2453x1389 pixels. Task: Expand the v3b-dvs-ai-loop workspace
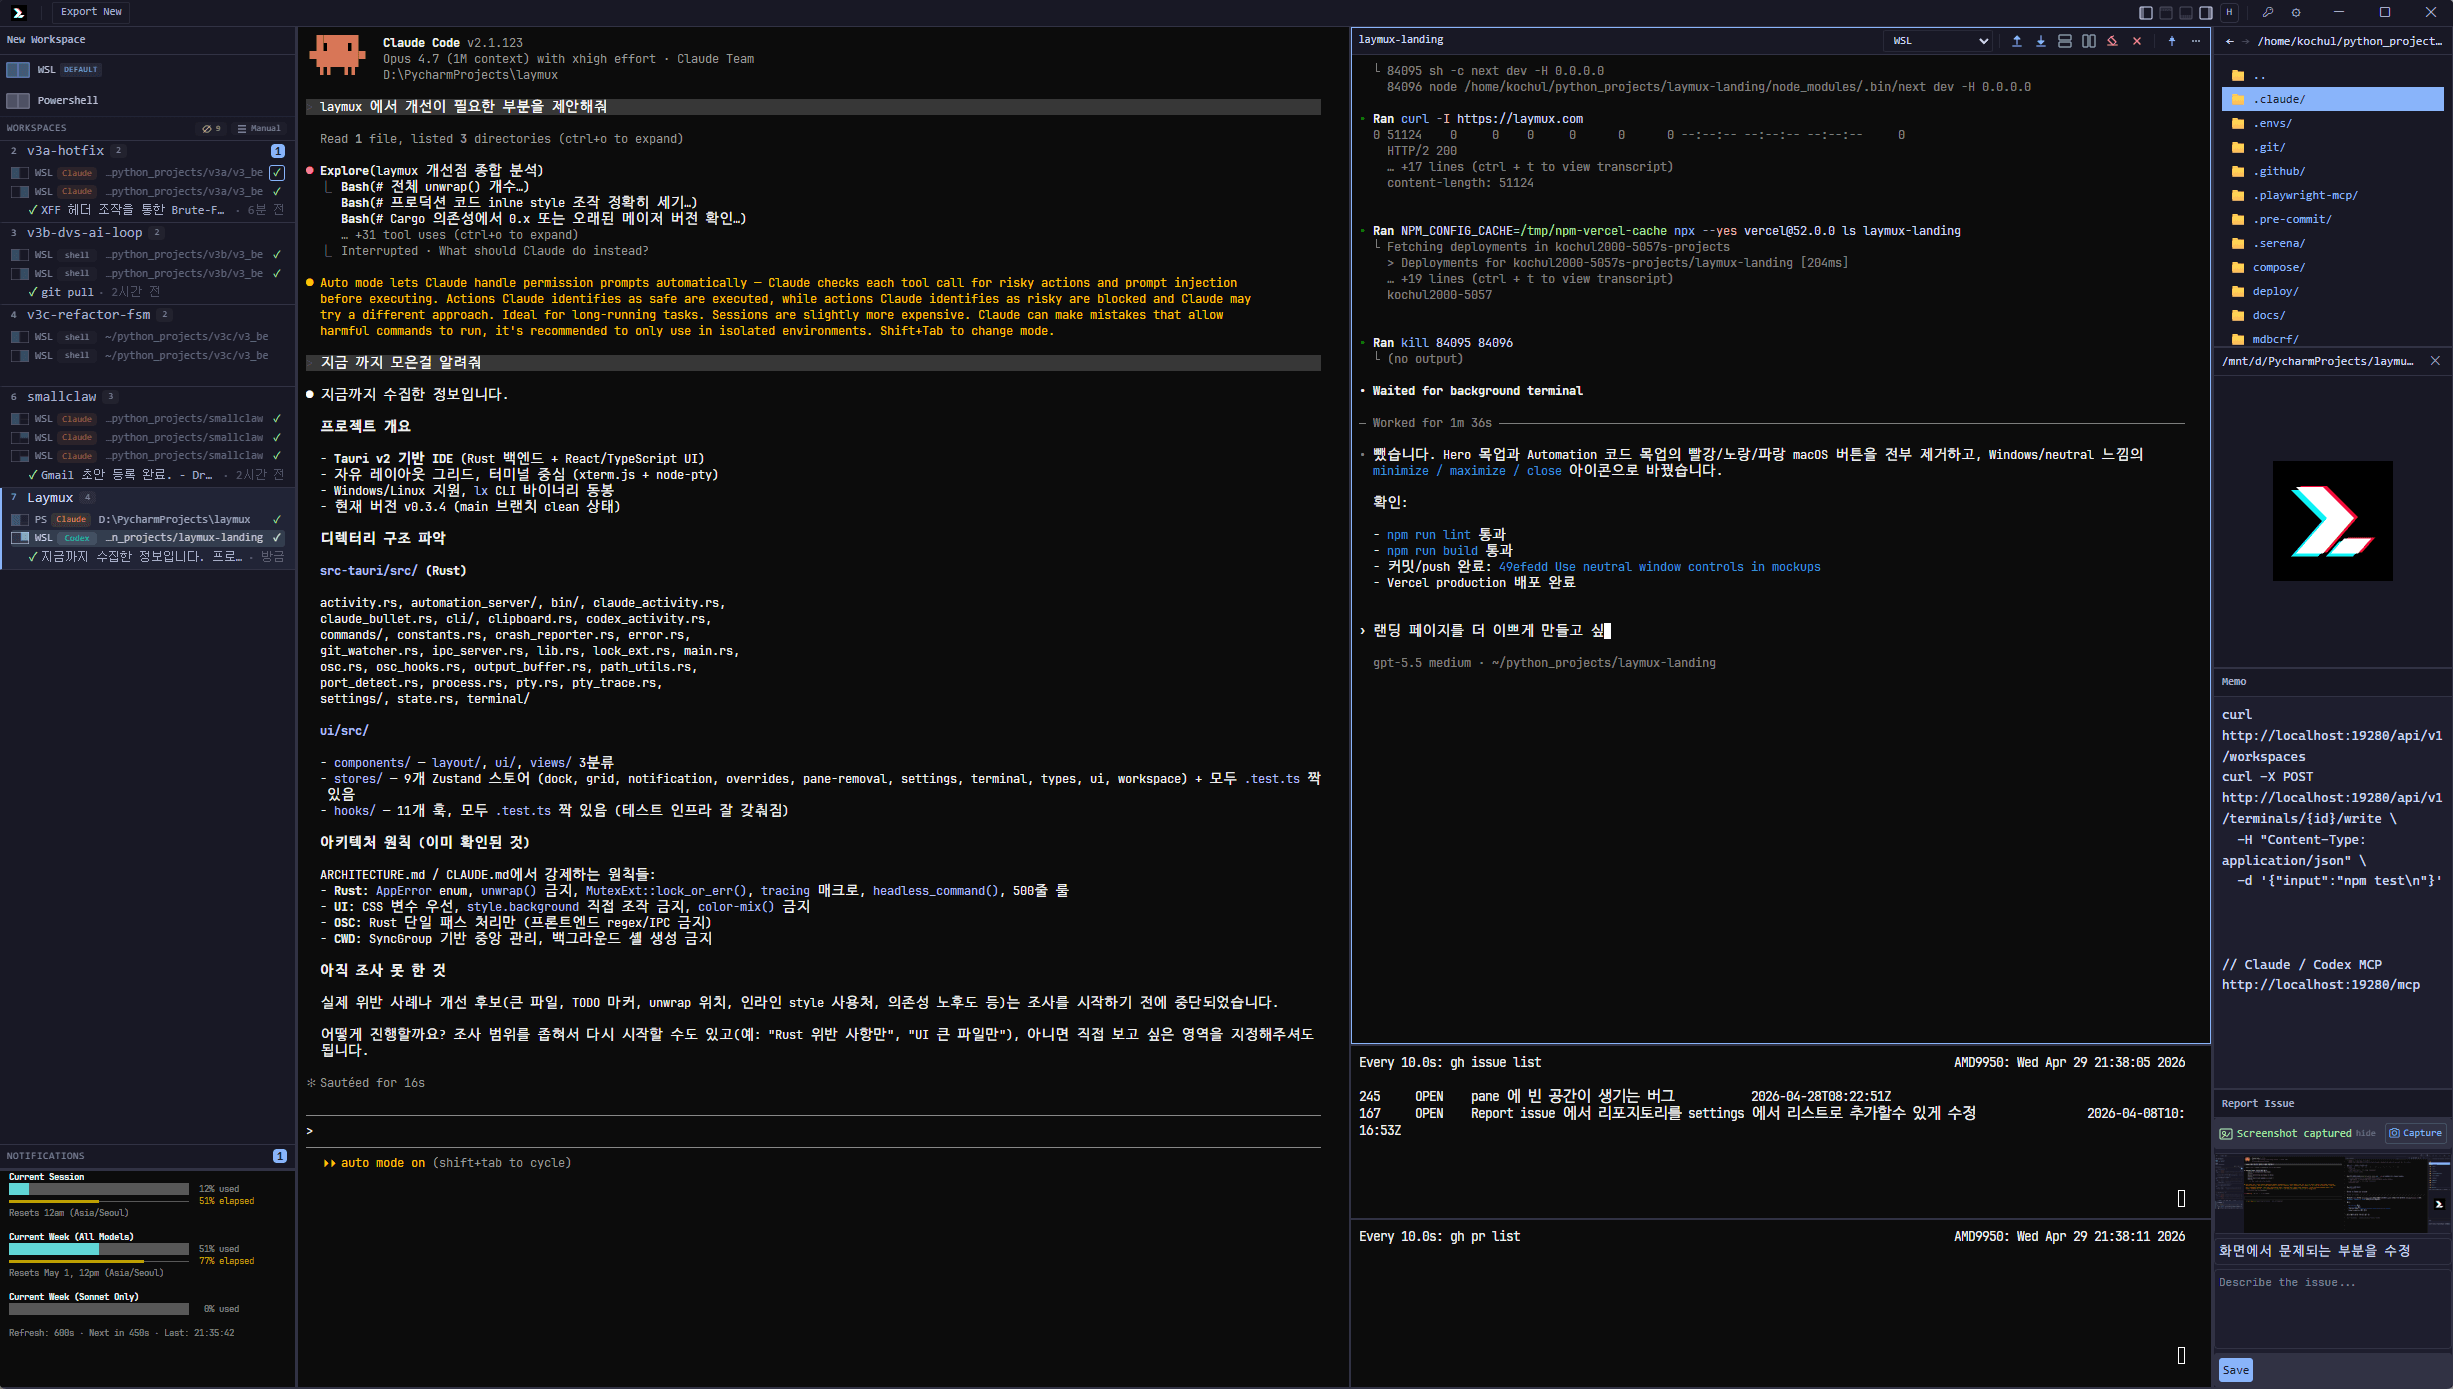click(84, 232)
